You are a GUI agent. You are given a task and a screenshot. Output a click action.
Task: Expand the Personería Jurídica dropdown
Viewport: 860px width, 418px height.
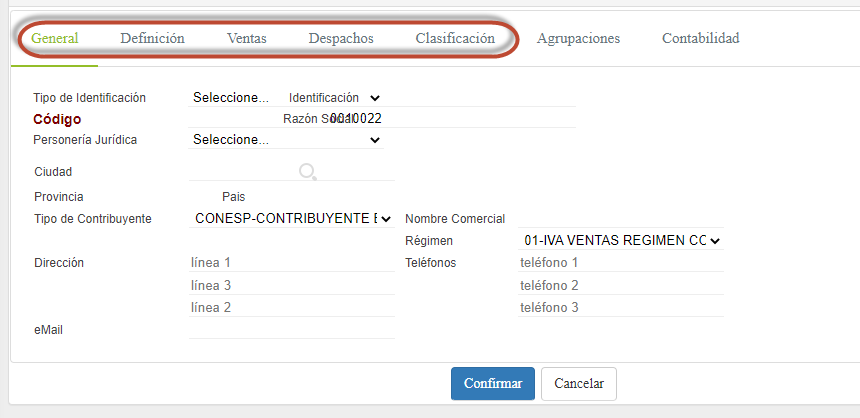tap(286, 140)
